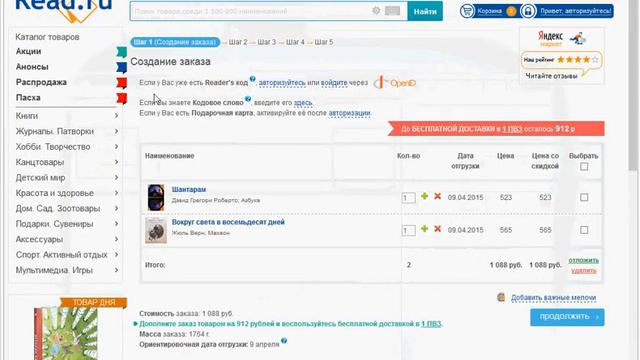Image resolution: width=640 pixels, height=360 pixels.
Task: Click the OpenID logo
Action: click(395, 82)
